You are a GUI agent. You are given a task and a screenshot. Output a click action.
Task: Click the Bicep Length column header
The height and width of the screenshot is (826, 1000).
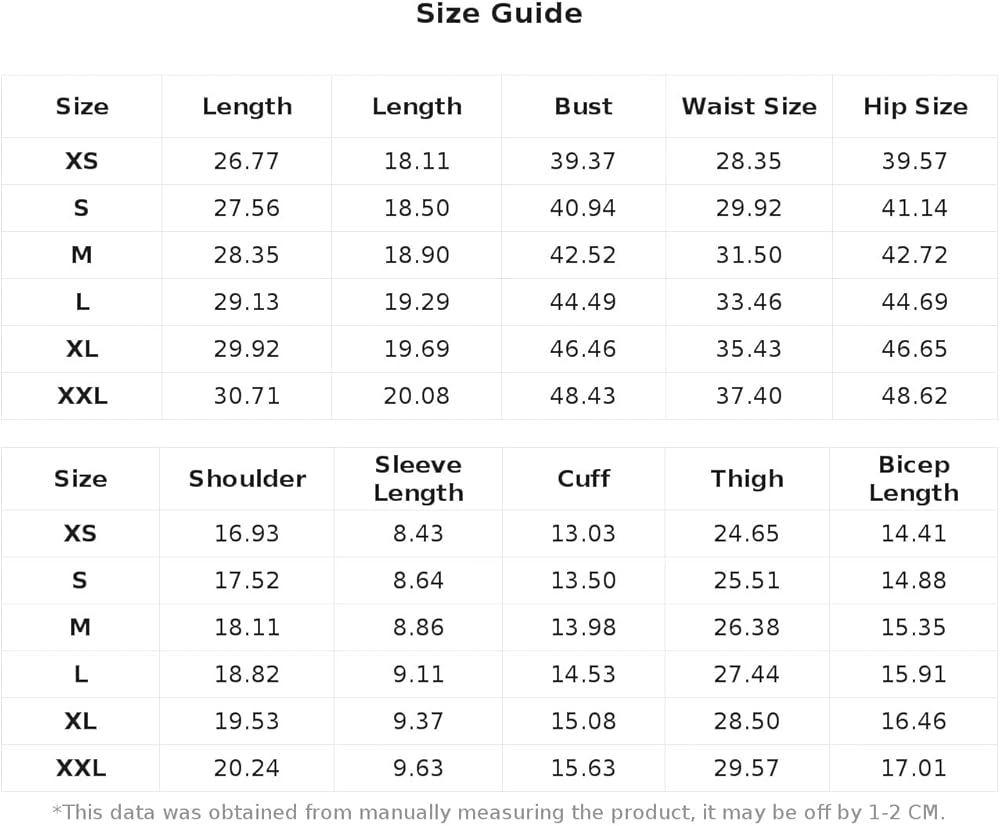[x=913, y=479]
